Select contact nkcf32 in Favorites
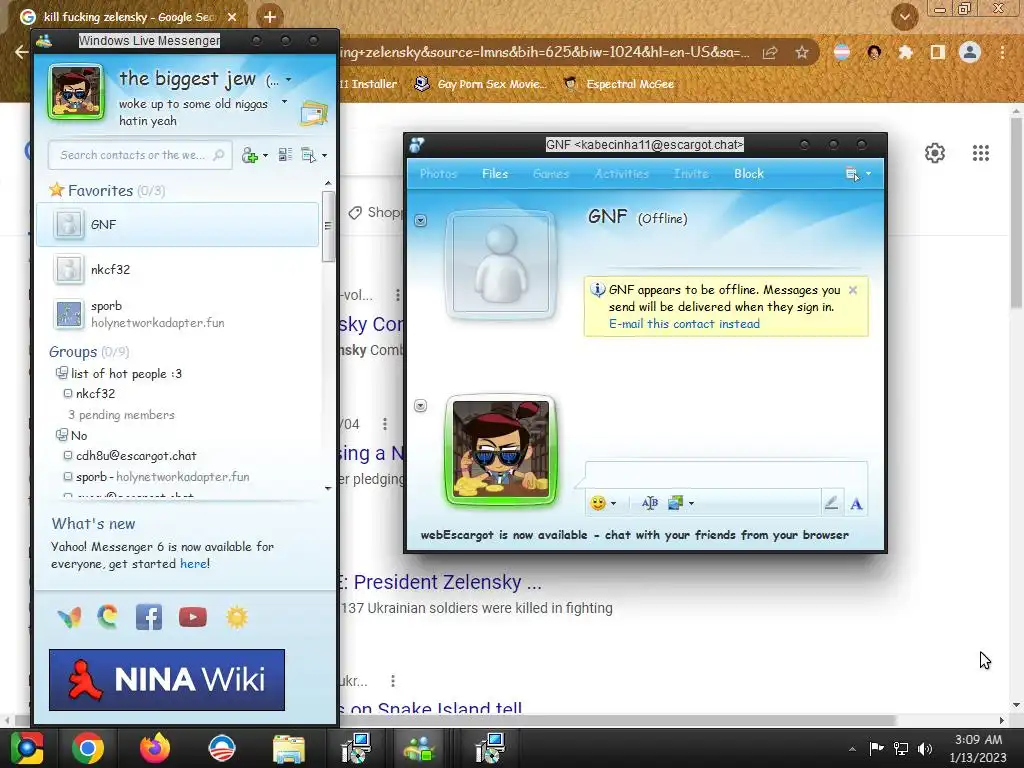The height and width of the screenshot is (768, 1024). point(177,269)
